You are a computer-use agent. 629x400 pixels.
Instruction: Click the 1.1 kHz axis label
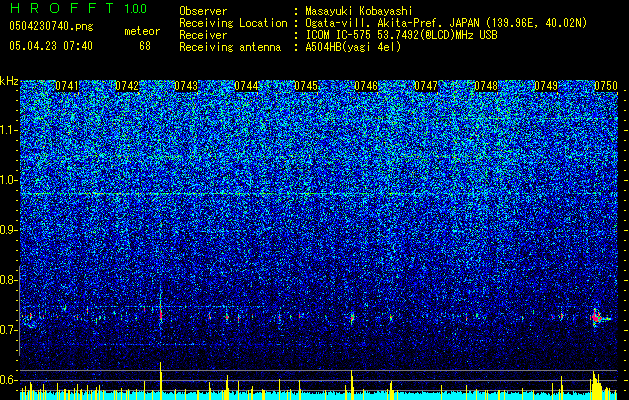pos(9,130)
